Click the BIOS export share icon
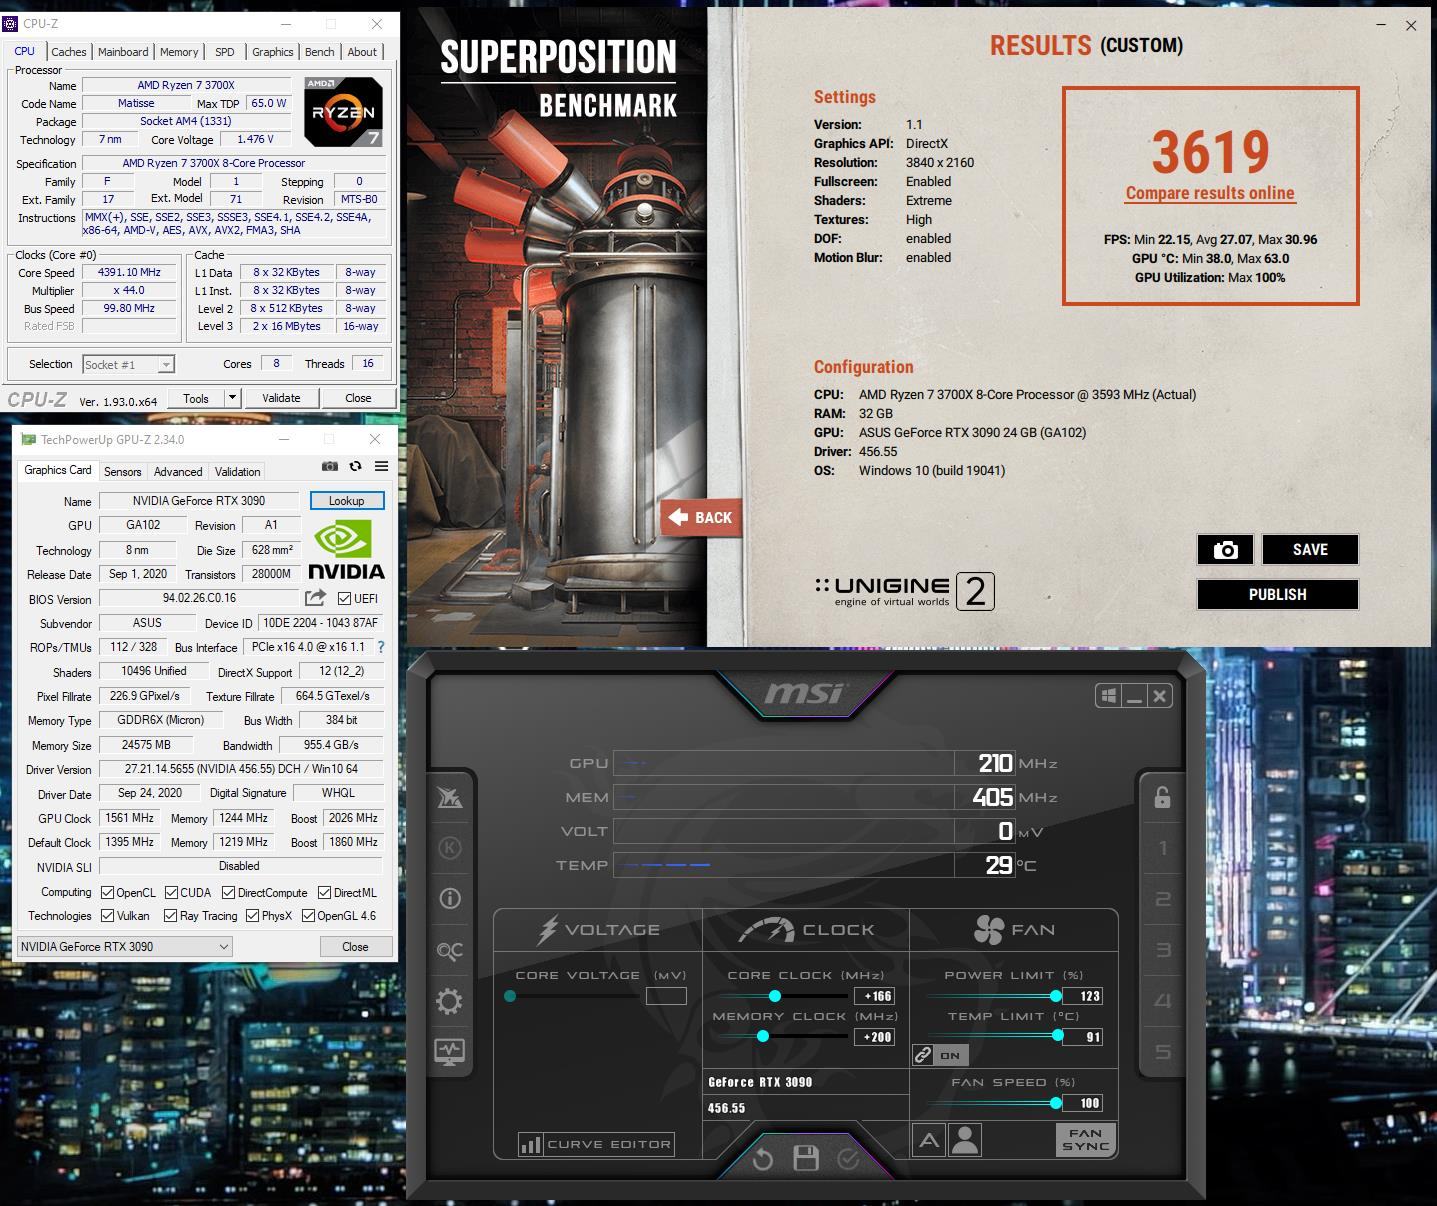This screenshot has width=1437, height=1206. (315, 598)
